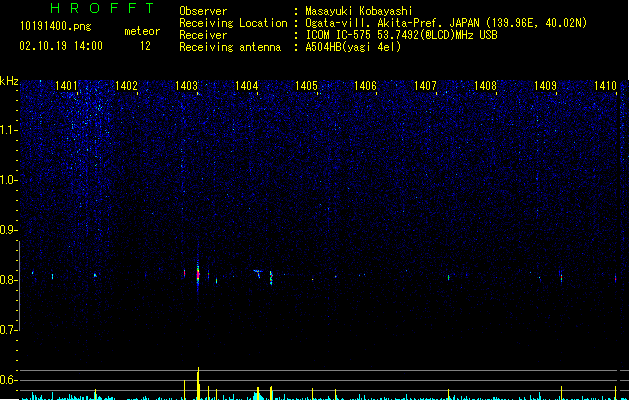Click the echo streak after 1409

click(561, 276)
